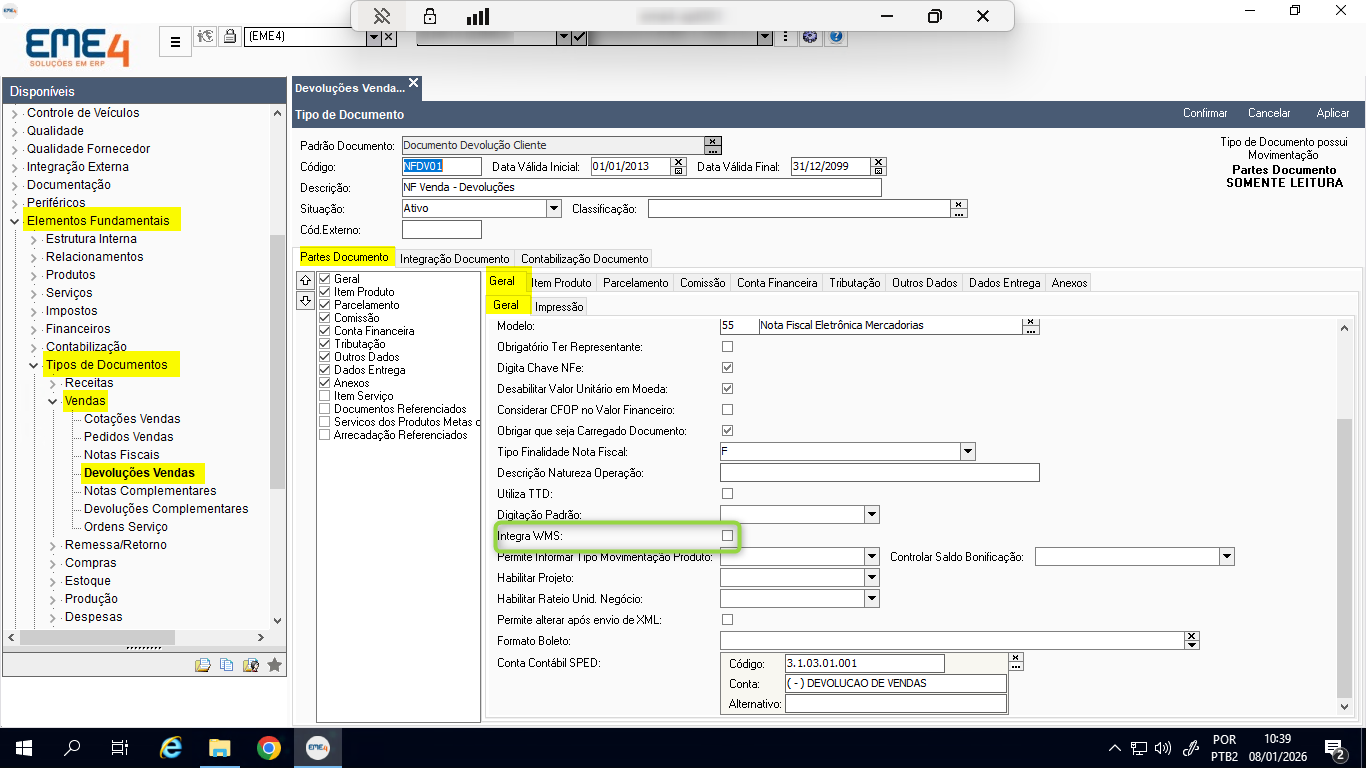The image size is (1366, 768).
Task: Check Considerar CFOP no Valor Financeiro
Action: point(727,410)
